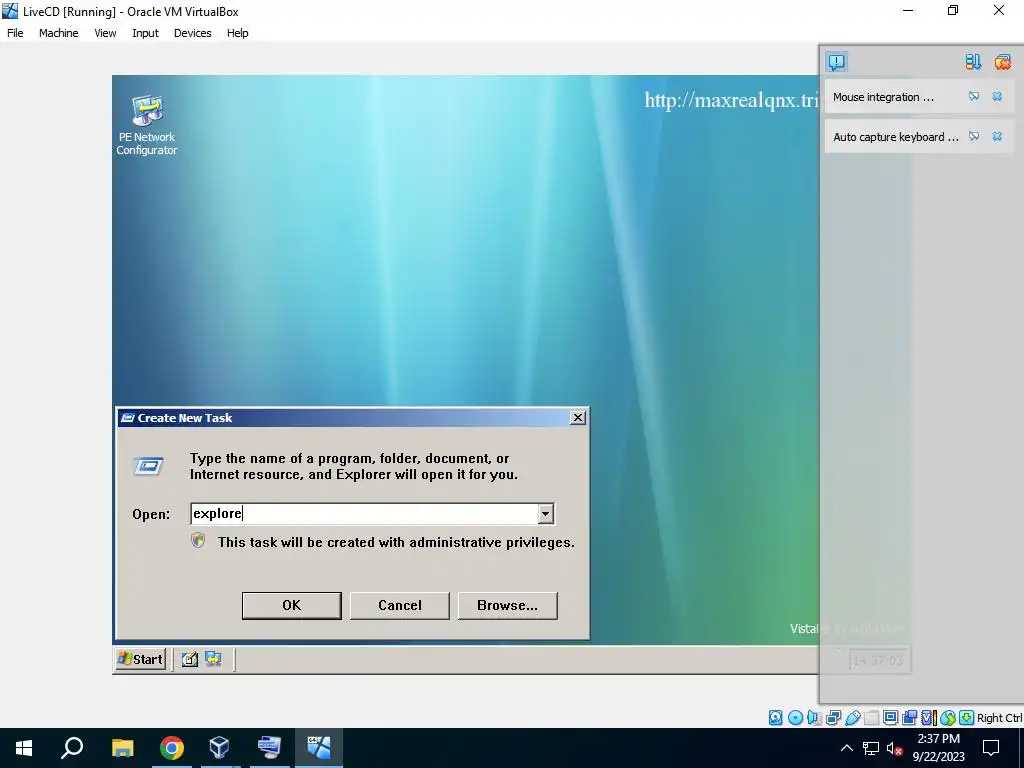
Task: Open the Input menu
Action: click(145, 33)
